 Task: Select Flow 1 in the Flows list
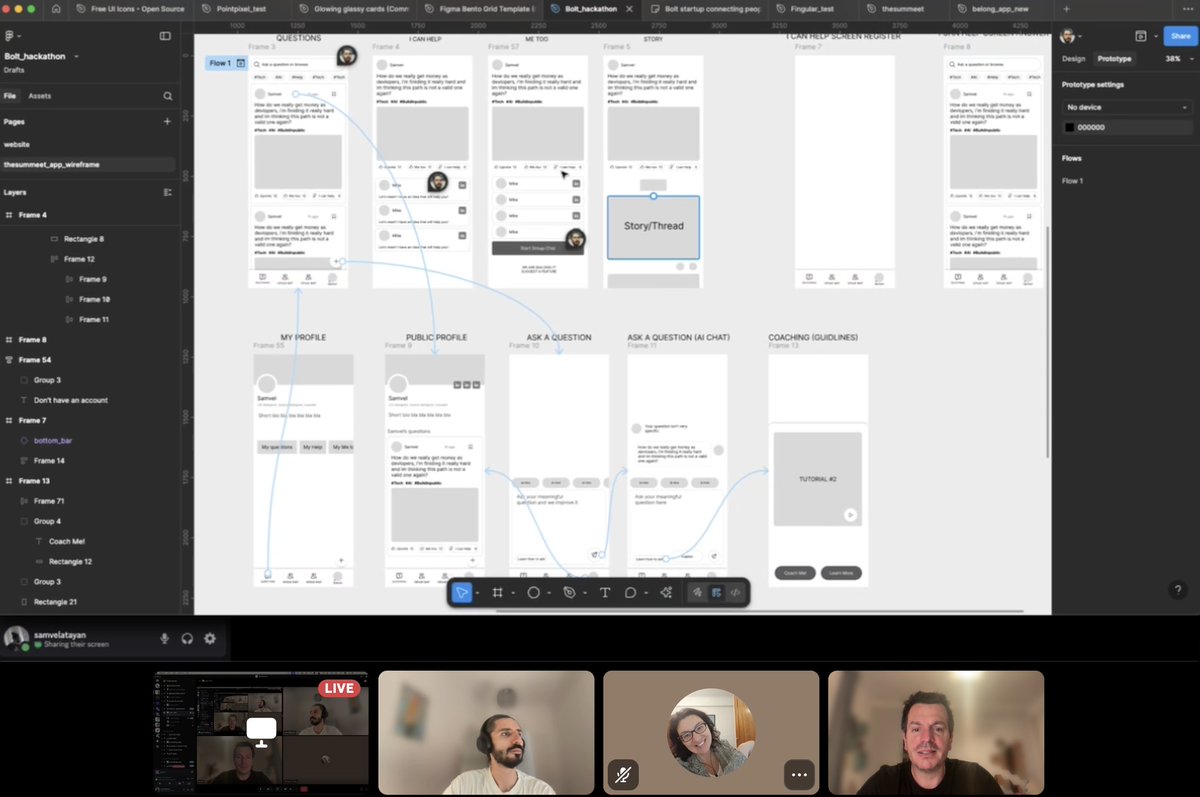click(x=1072, y=181)
